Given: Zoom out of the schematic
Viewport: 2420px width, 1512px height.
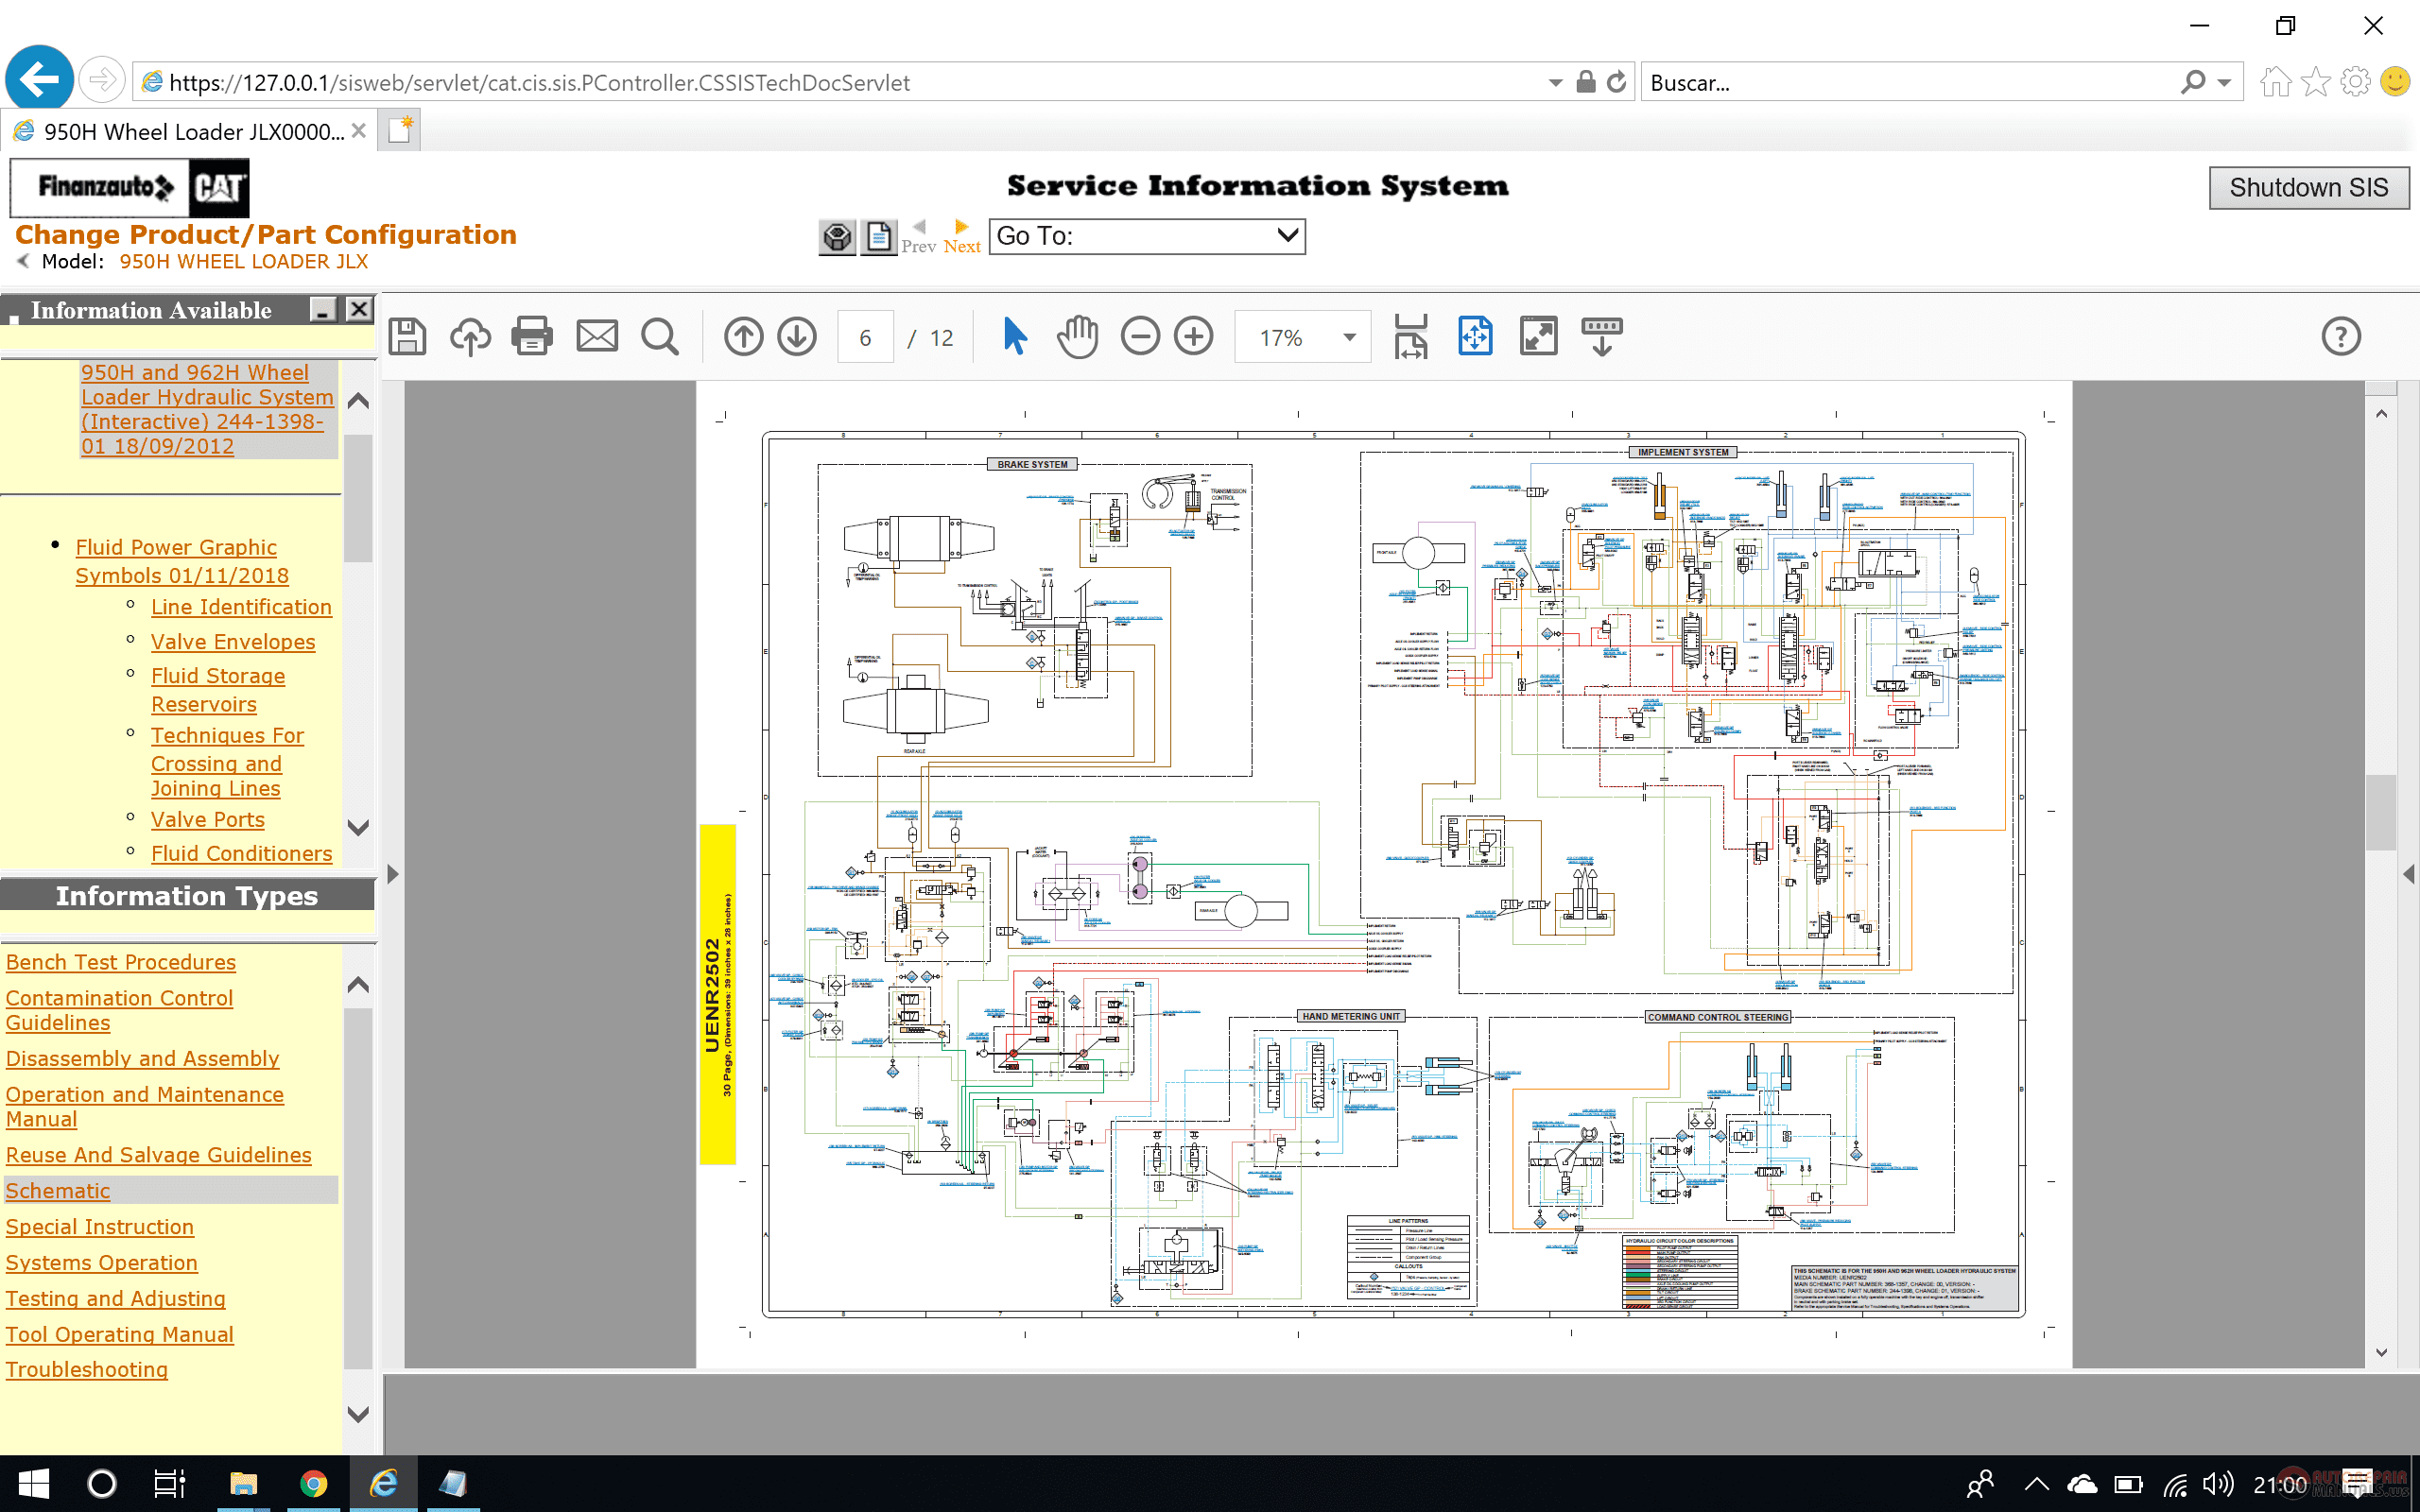Looking at the screenshot, I should click(1140, 336).
